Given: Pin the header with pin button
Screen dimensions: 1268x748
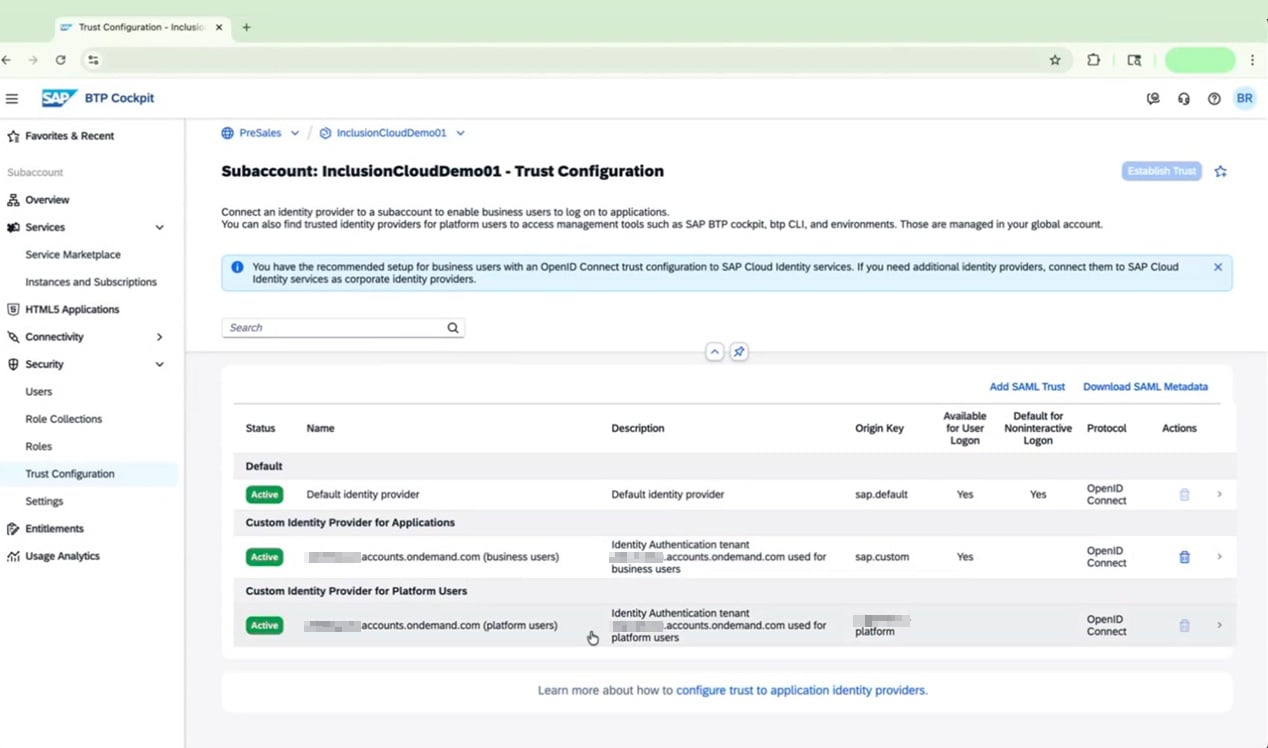Looking at the screenshot, I should 739,352.
